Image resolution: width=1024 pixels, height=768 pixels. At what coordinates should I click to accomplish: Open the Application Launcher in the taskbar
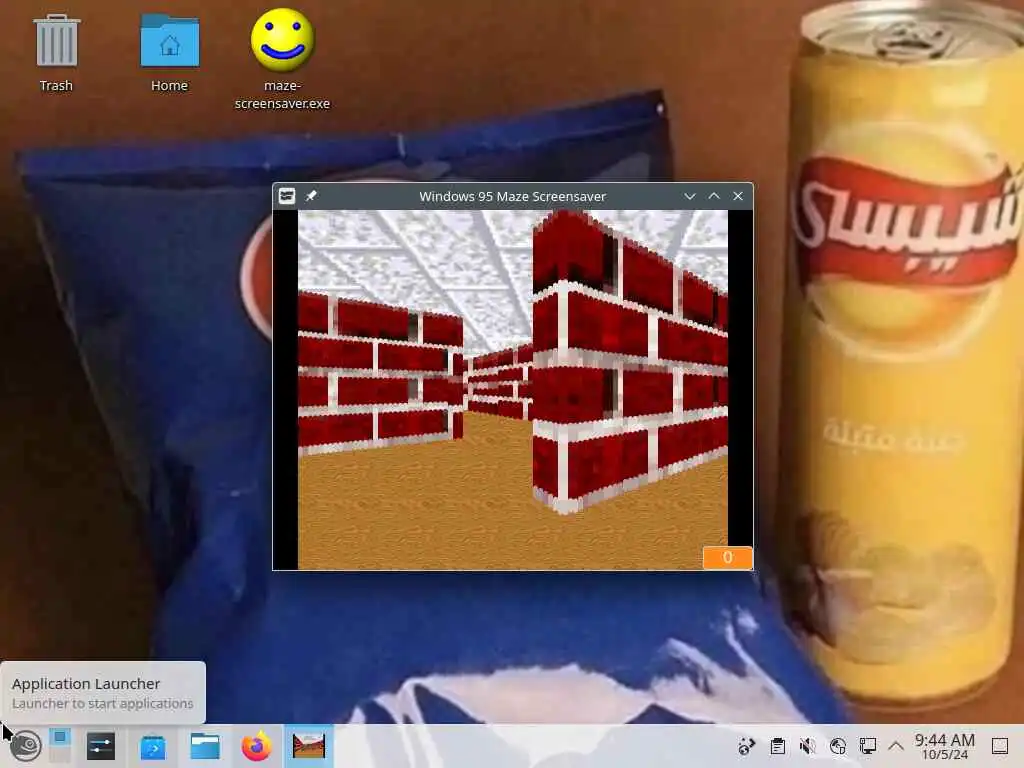pos(25,746)
